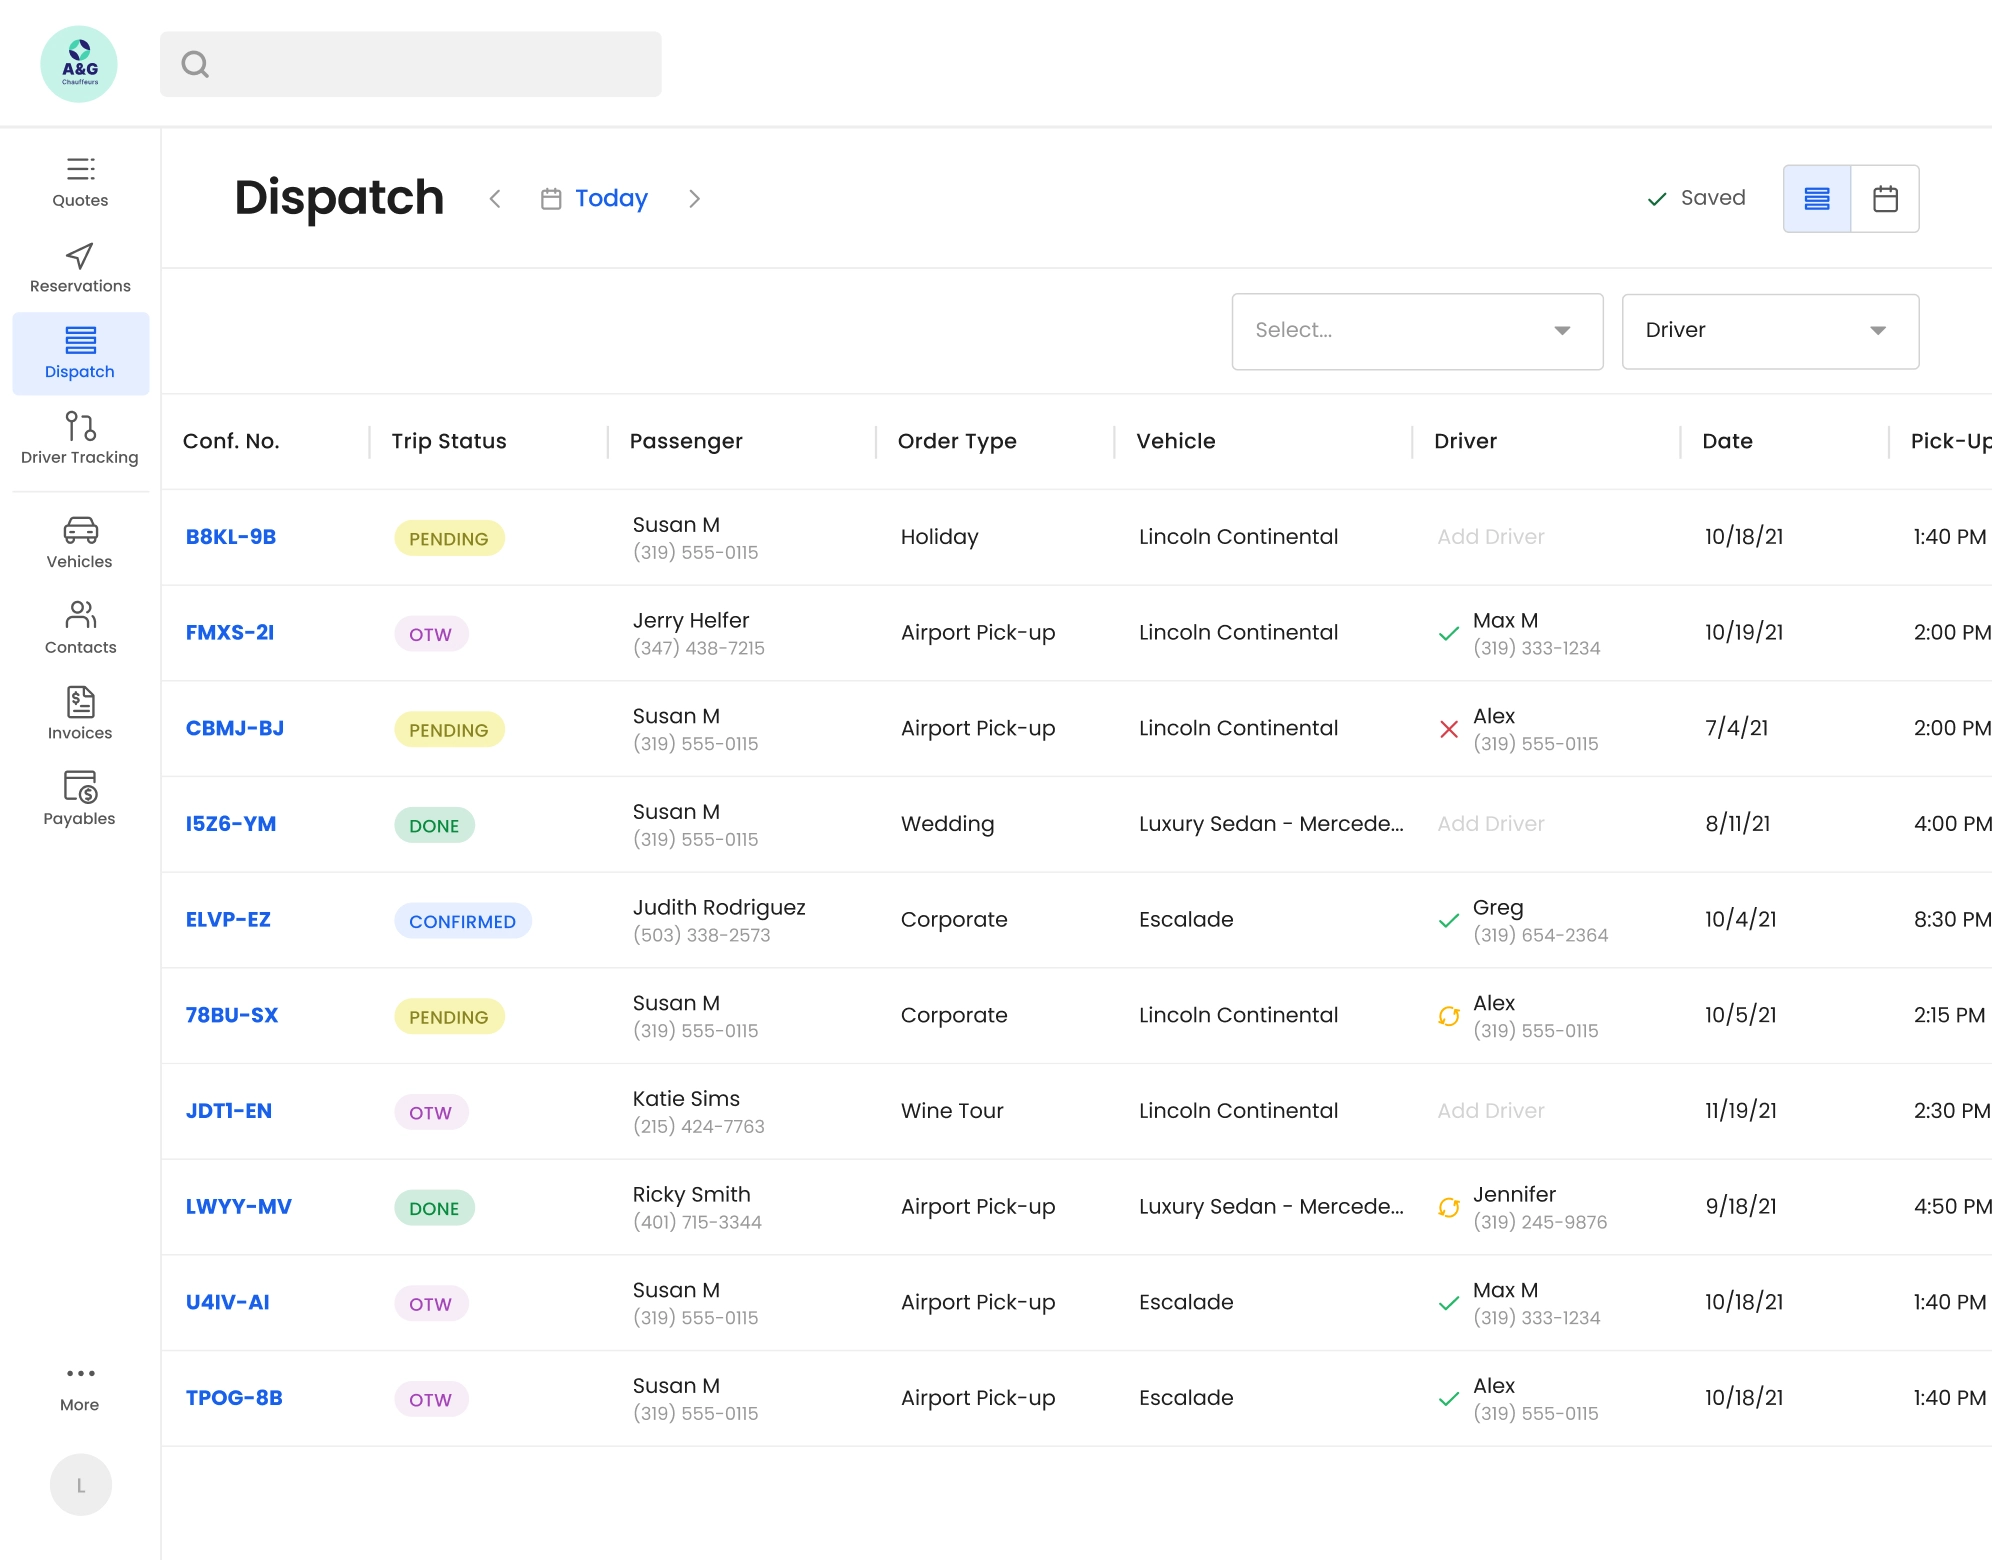Open the Payables section
The height and width of the screenshot is (1560, 1992).
coord(80,798)
